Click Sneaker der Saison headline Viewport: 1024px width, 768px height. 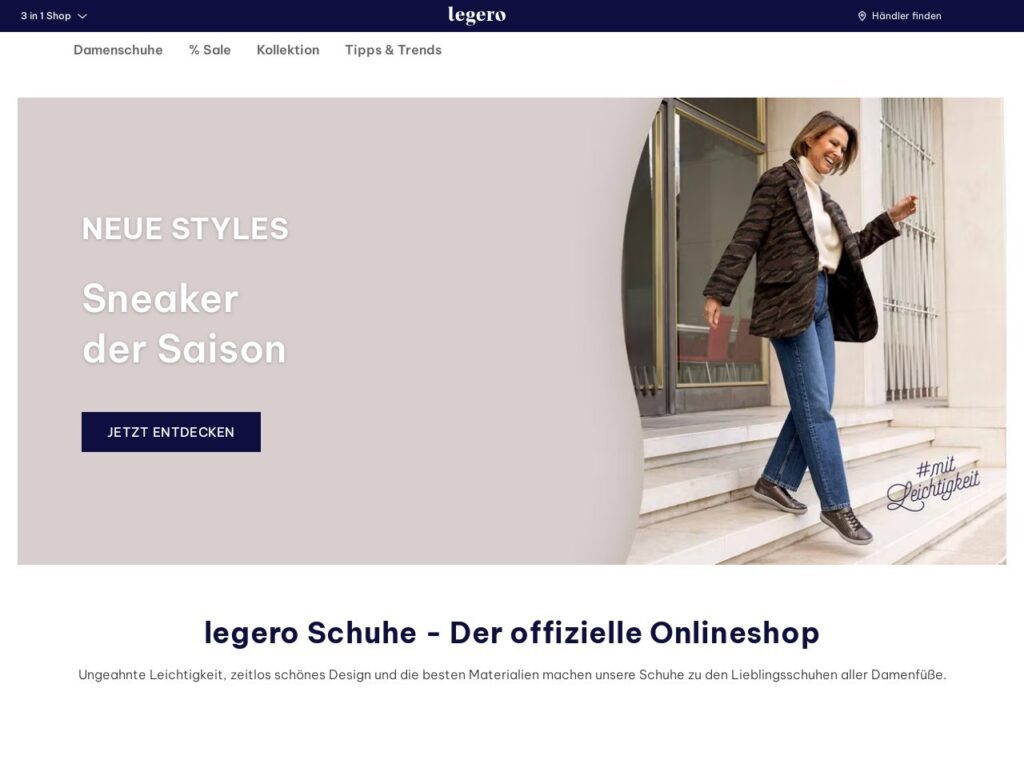[184, 323]
